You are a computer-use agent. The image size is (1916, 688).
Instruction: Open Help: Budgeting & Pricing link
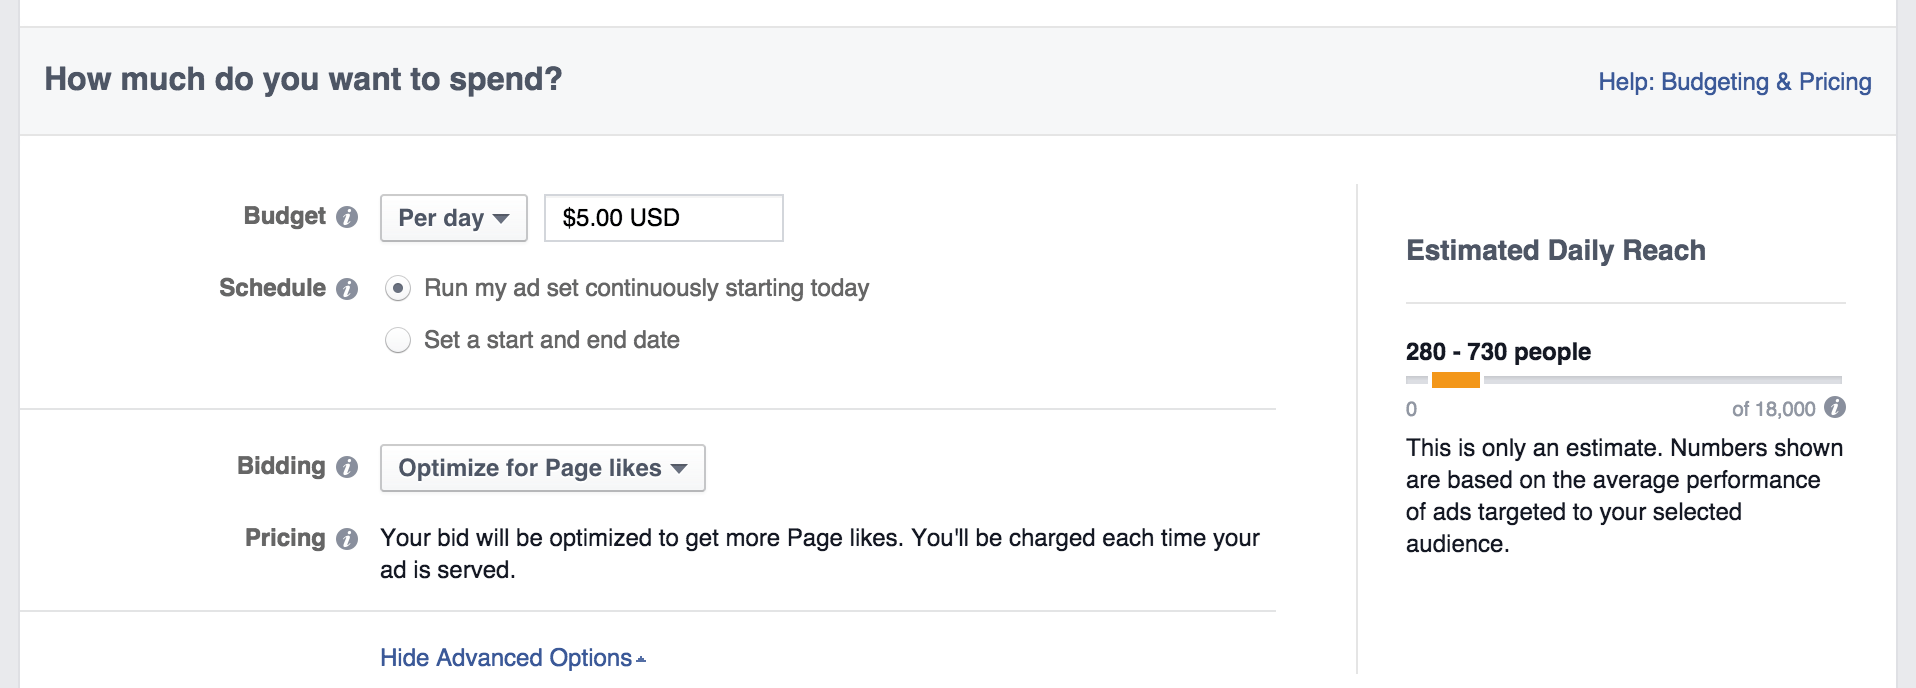click(1735, 82)
